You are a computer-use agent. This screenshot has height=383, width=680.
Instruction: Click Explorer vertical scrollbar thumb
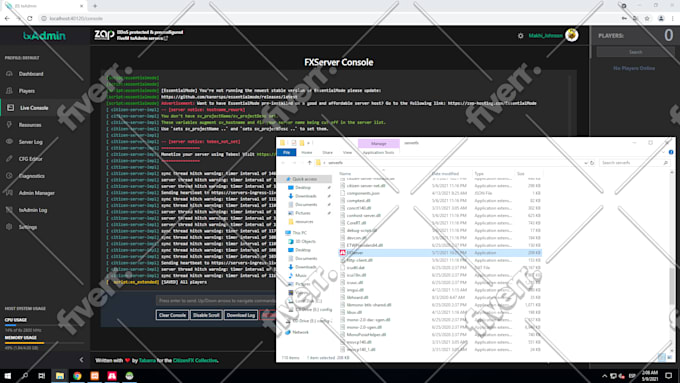672,285
